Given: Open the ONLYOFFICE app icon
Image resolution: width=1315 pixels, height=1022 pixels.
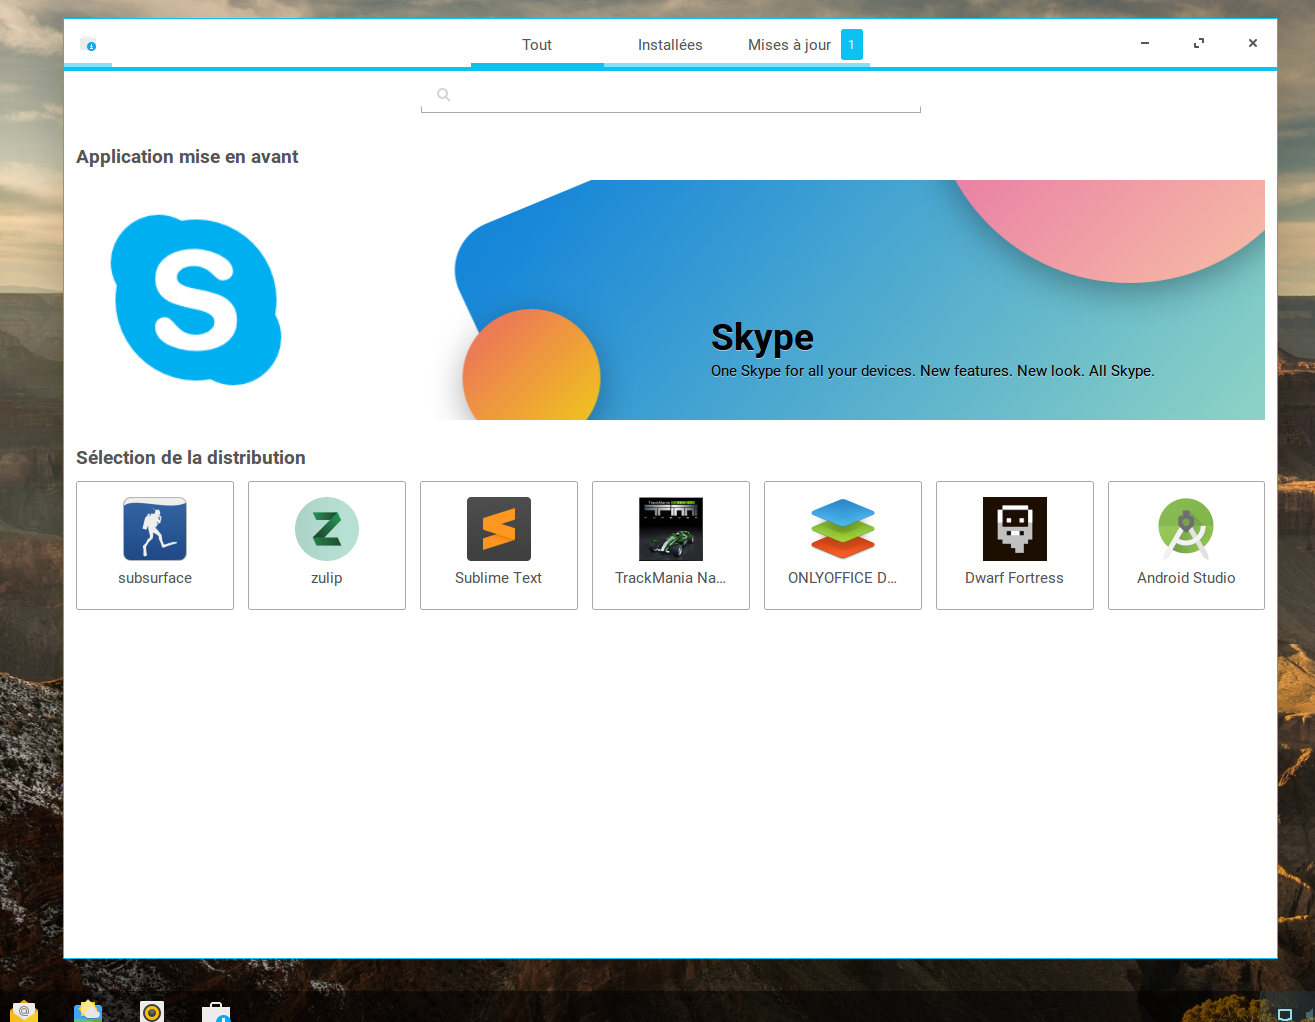Looking at the screenshot, I should pyautogui.click(x=843, y=529).
